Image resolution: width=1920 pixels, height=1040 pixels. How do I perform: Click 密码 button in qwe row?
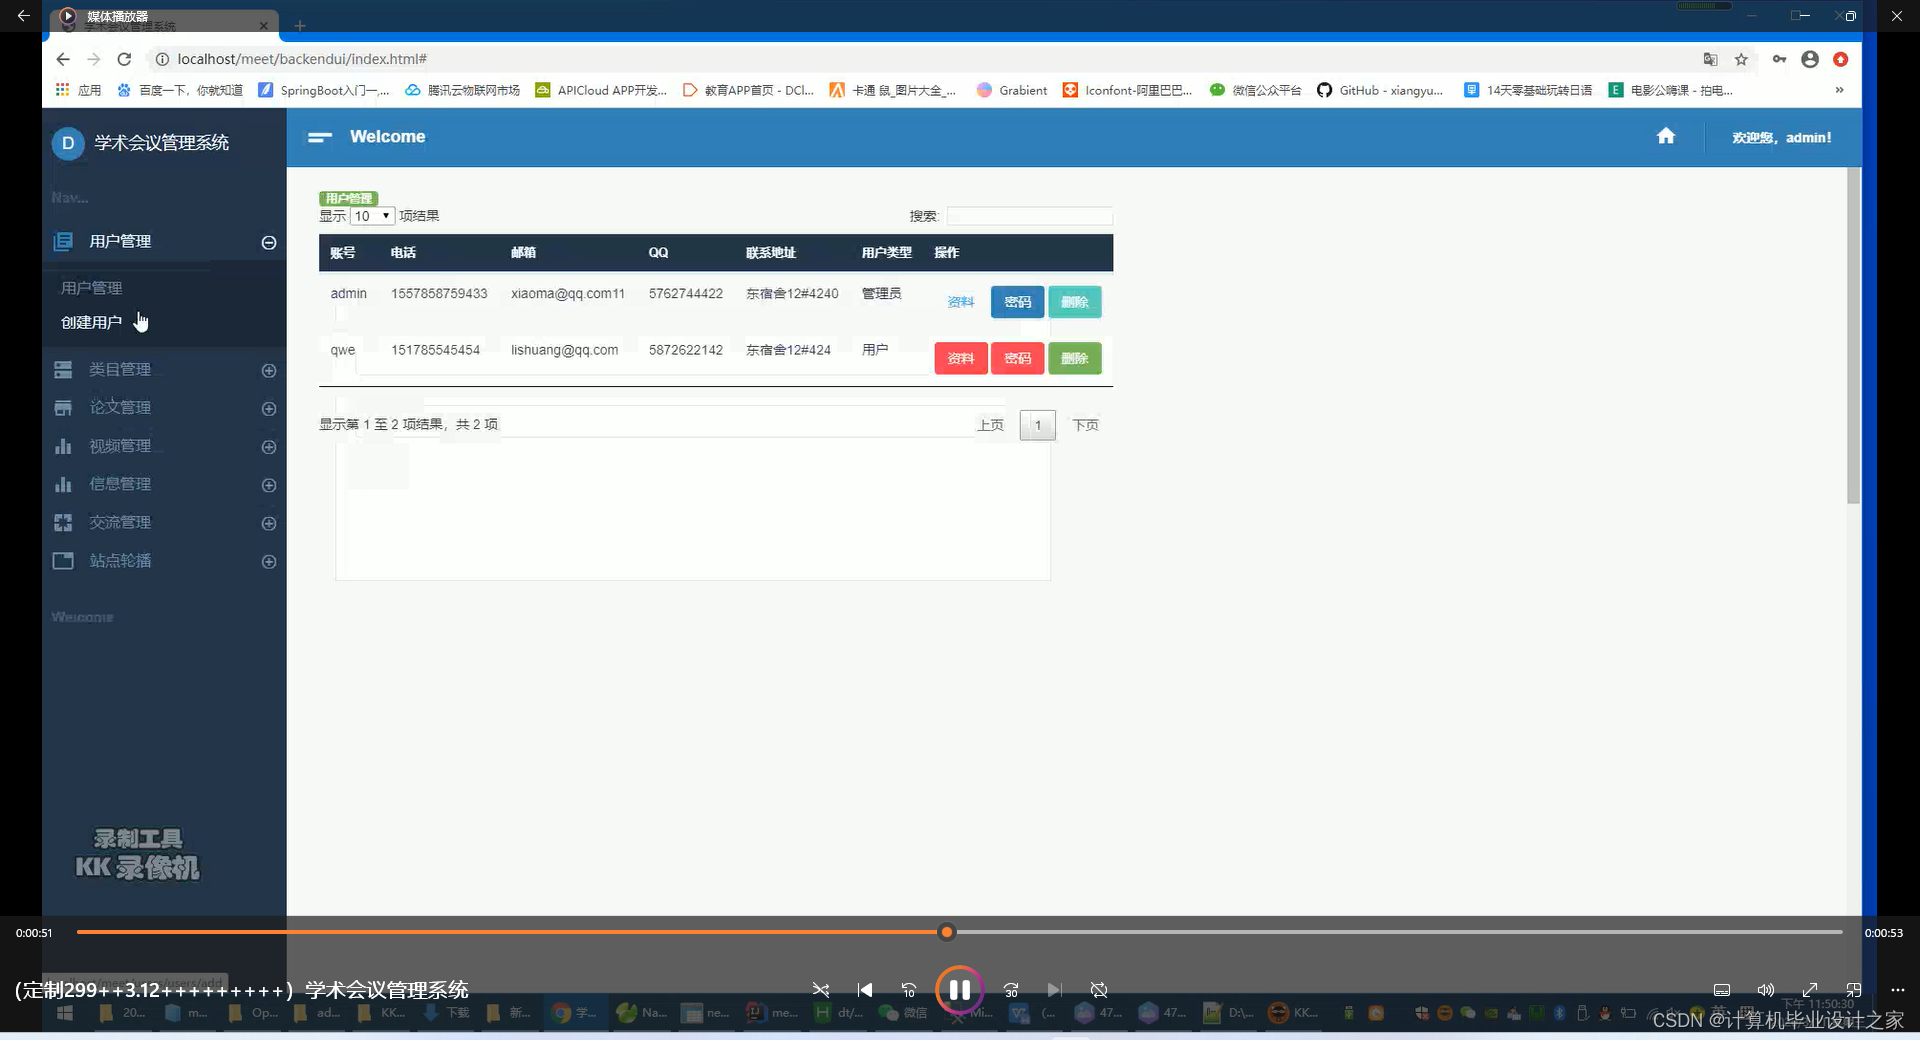(1018, 358)
